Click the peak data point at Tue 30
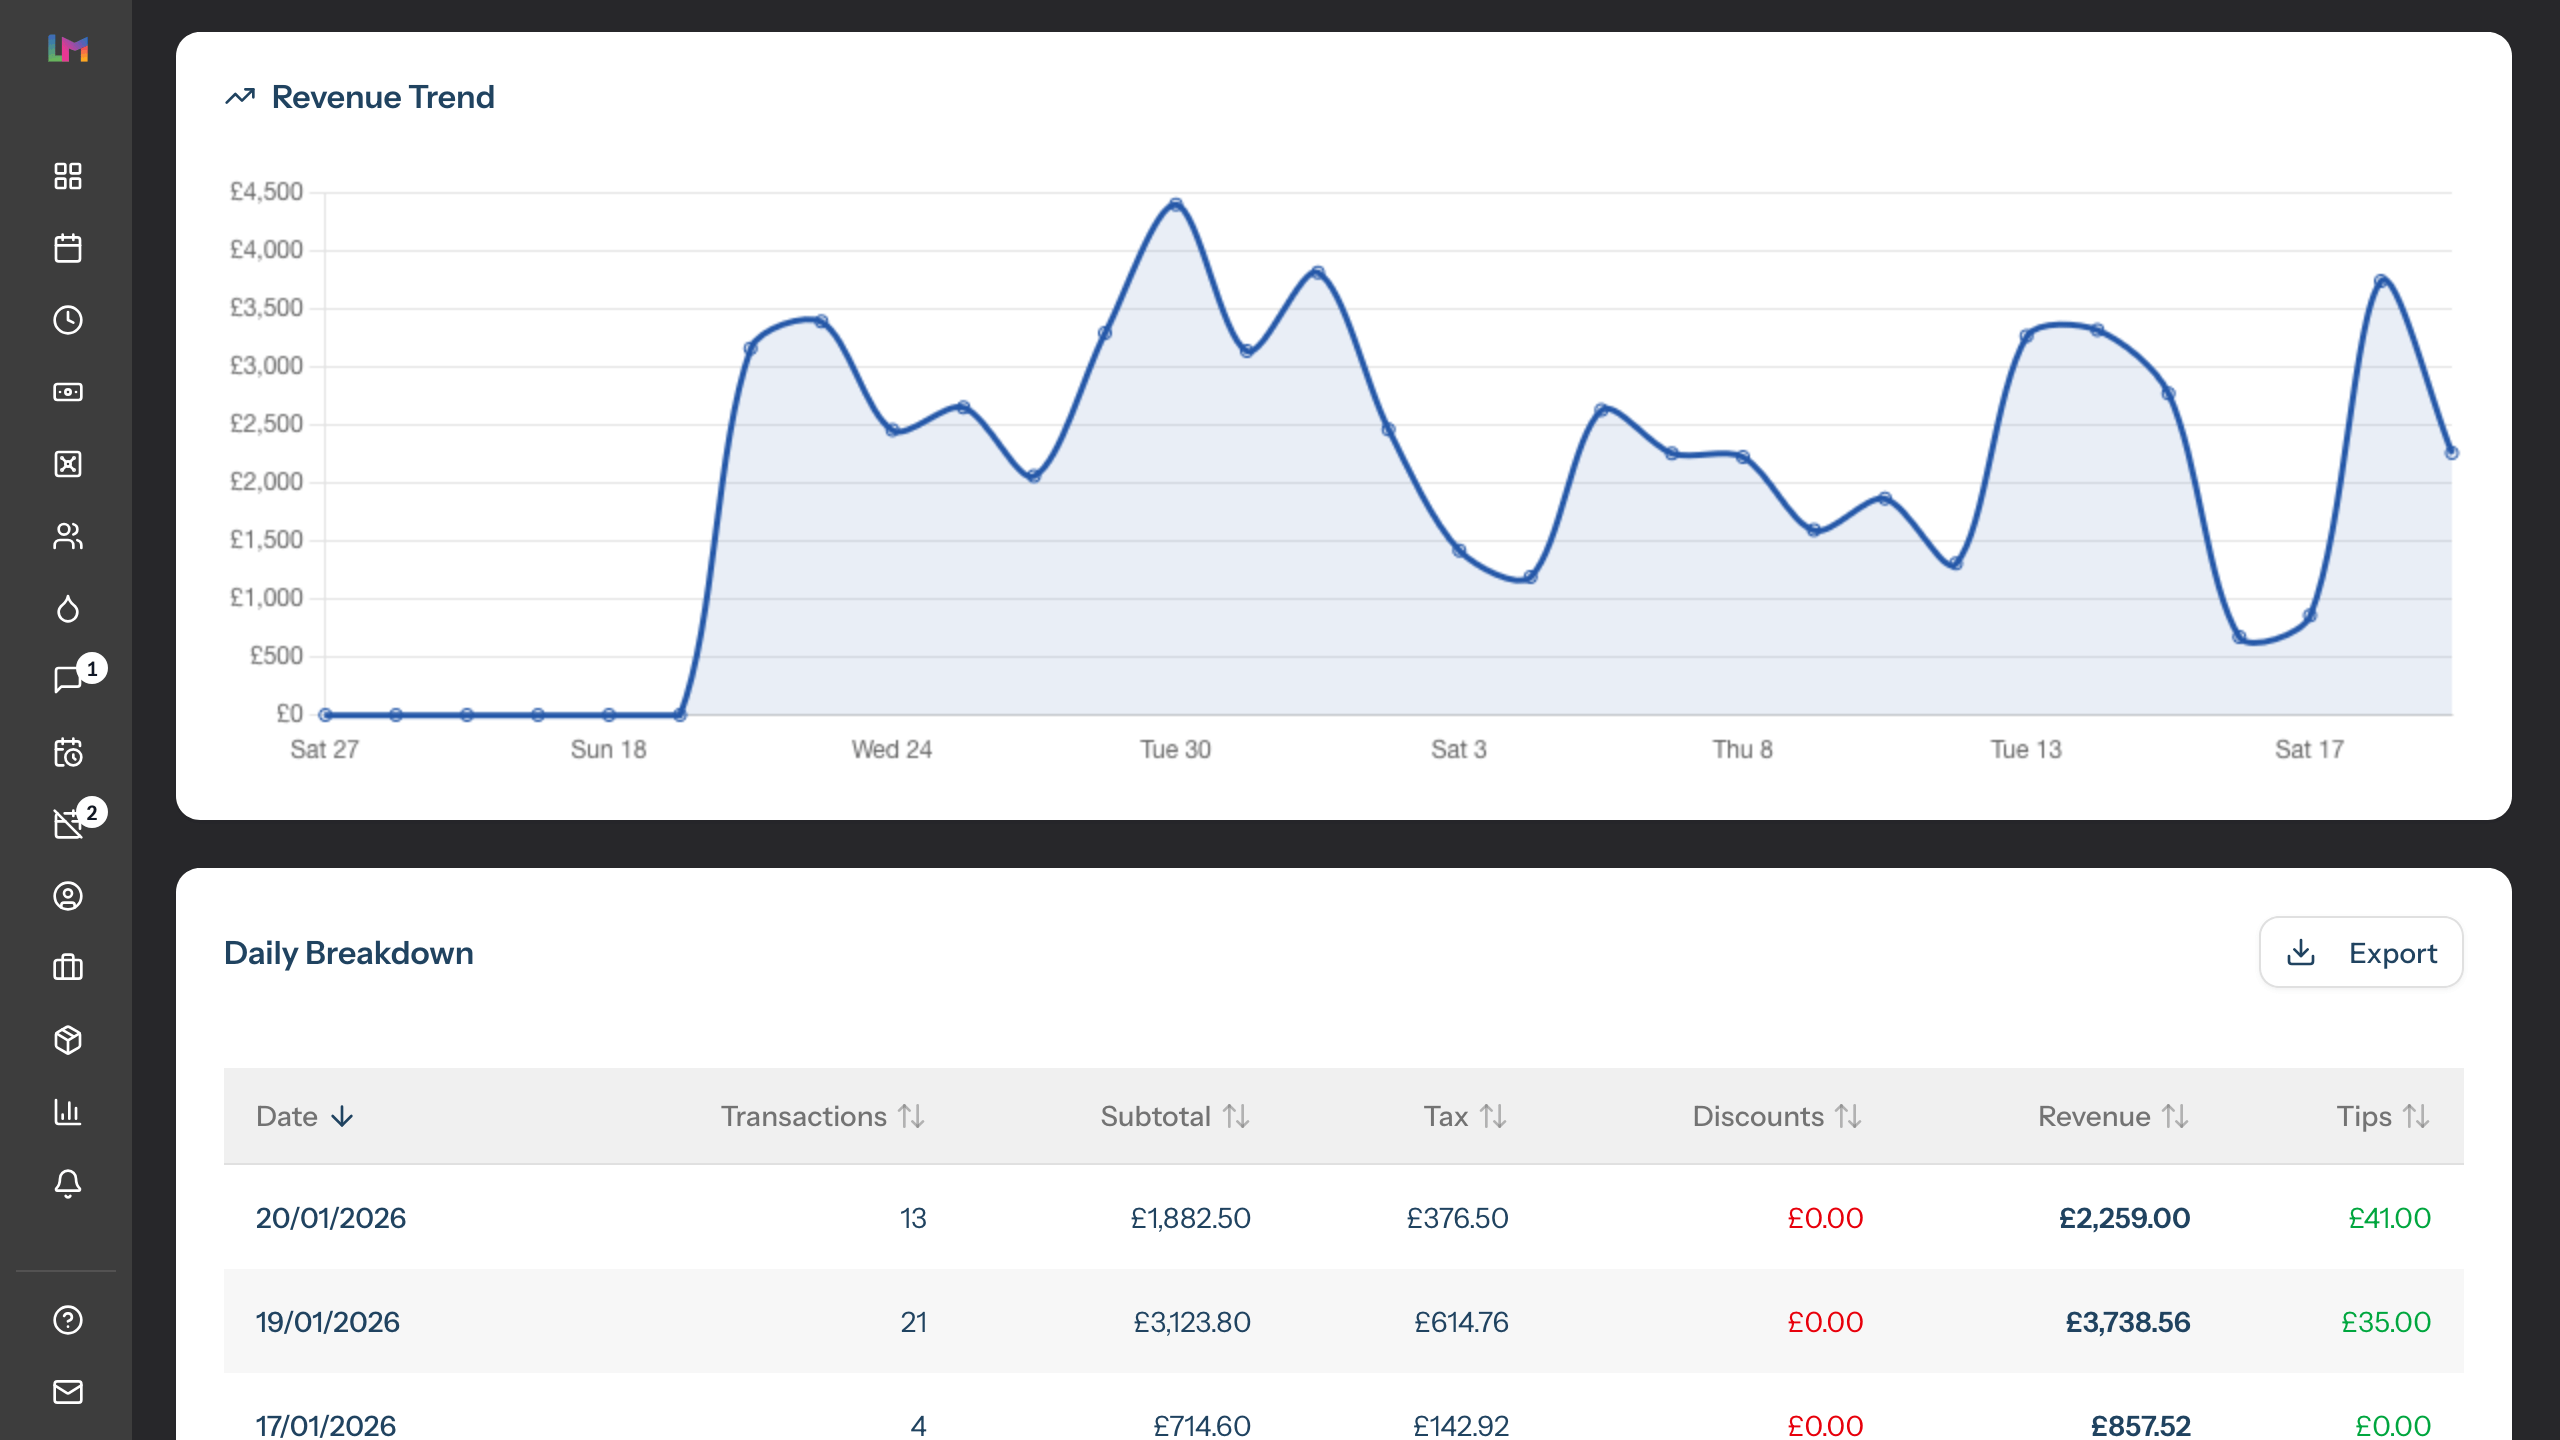The width and height of the screenshot is (2560, 1440). point(1176,204)
